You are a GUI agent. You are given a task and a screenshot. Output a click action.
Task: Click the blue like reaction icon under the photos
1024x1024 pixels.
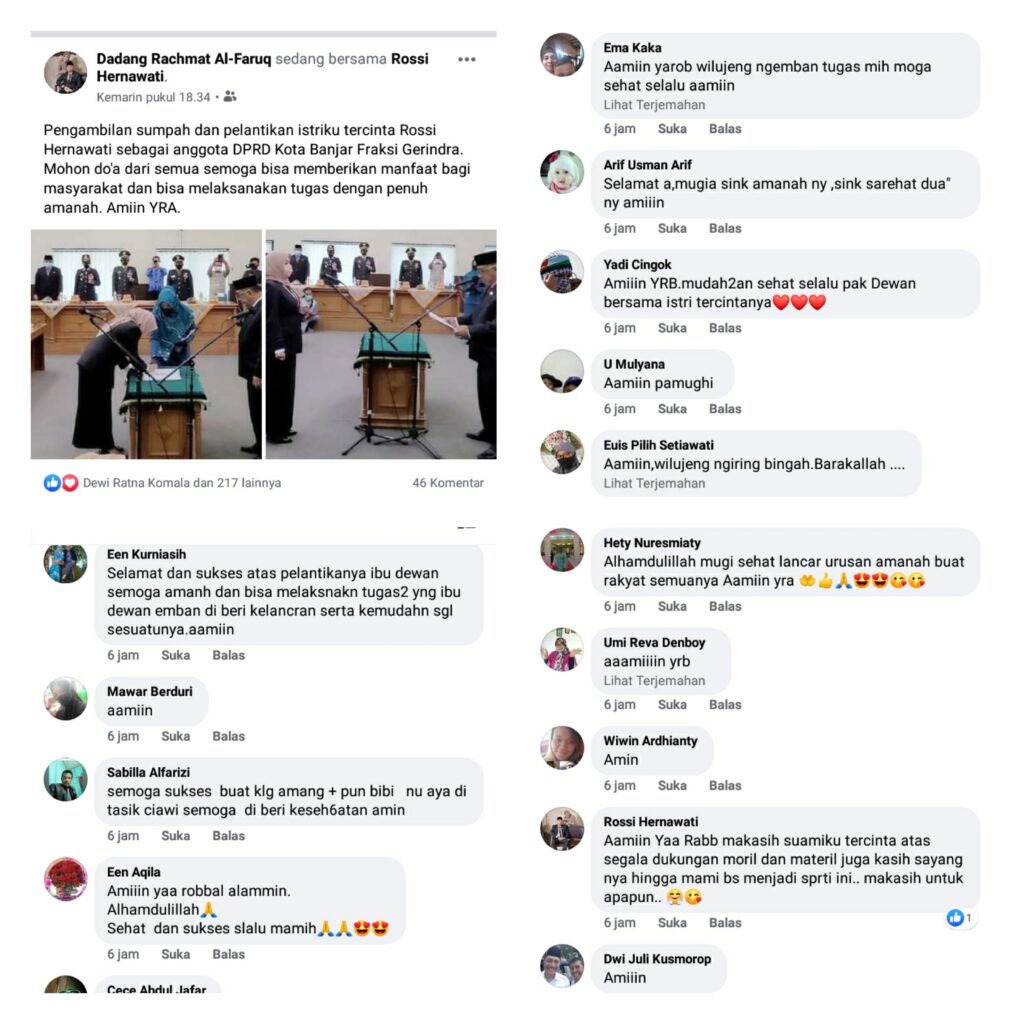tap(52, 483)
